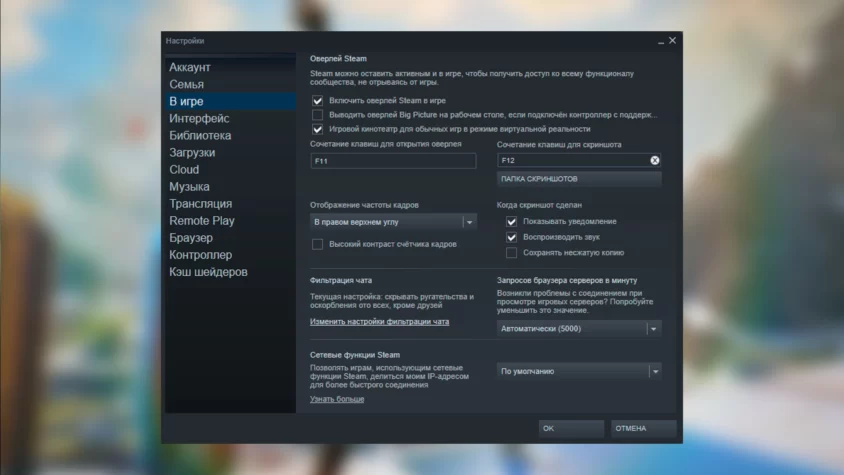844x475 pixels.
Task: Expand the frame rate display position dropdown
Action: click(393, 222)
